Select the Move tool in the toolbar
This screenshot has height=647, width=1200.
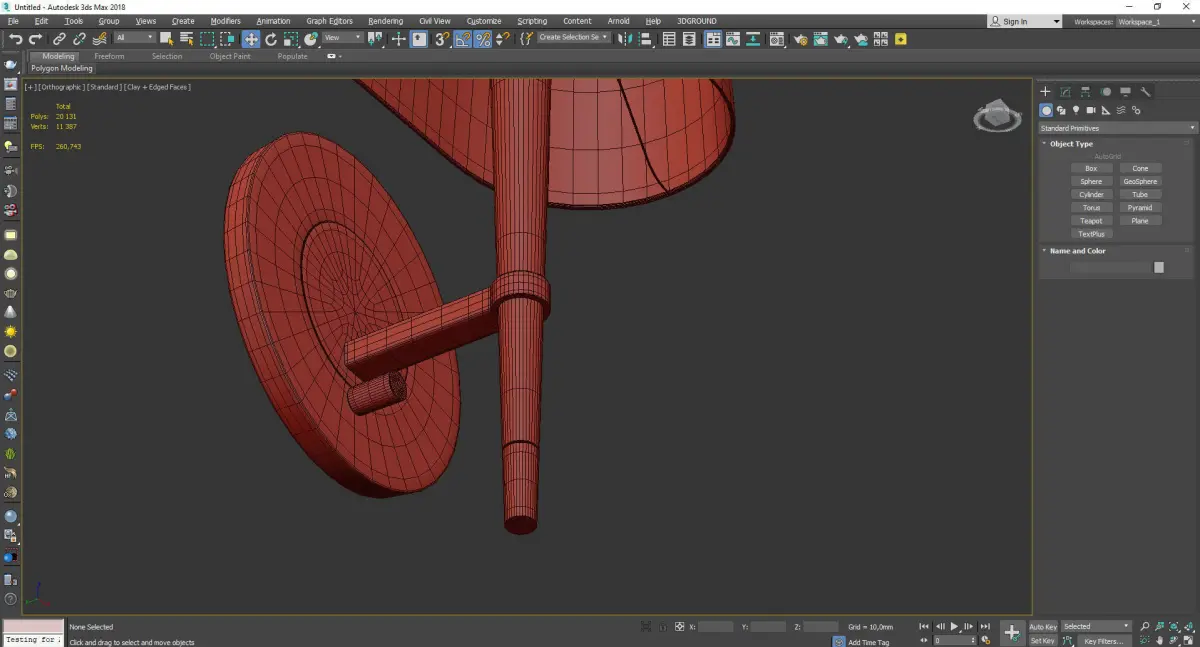[250, 39]
